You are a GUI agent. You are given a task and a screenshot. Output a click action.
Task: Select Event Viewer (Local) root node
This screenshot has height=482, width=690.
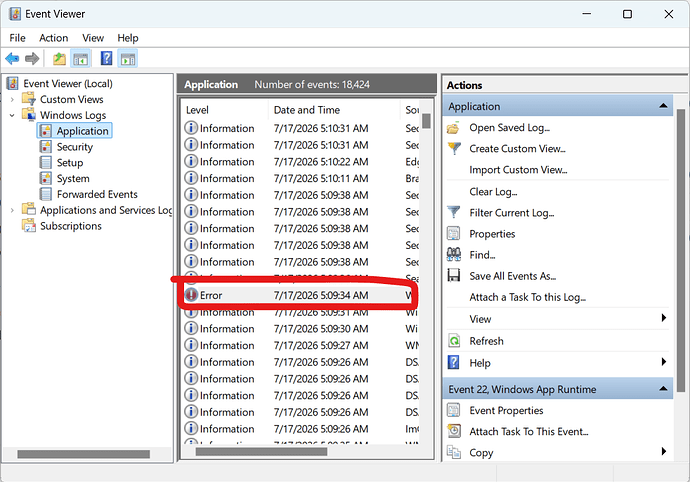(68, 84)
